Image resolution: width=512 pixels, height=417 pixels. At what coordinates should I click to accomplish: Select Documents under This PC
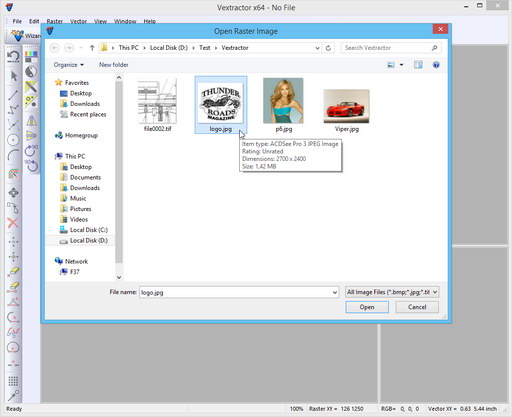tap(85, 177)
